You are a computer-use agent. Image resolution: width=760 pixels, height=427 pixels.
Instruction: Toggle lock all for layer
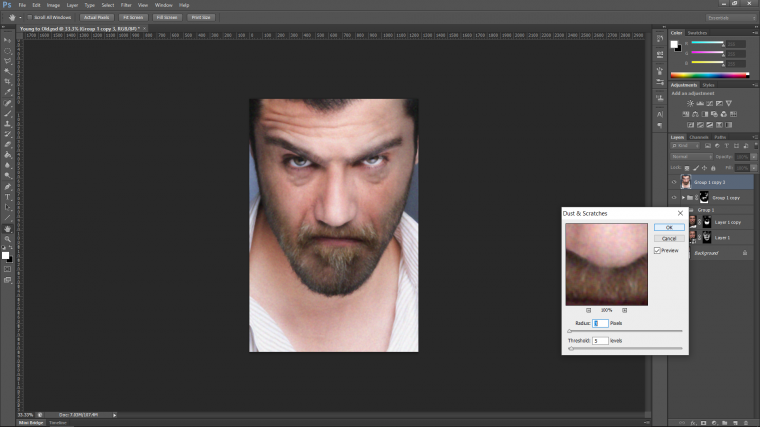click(713, 168)
